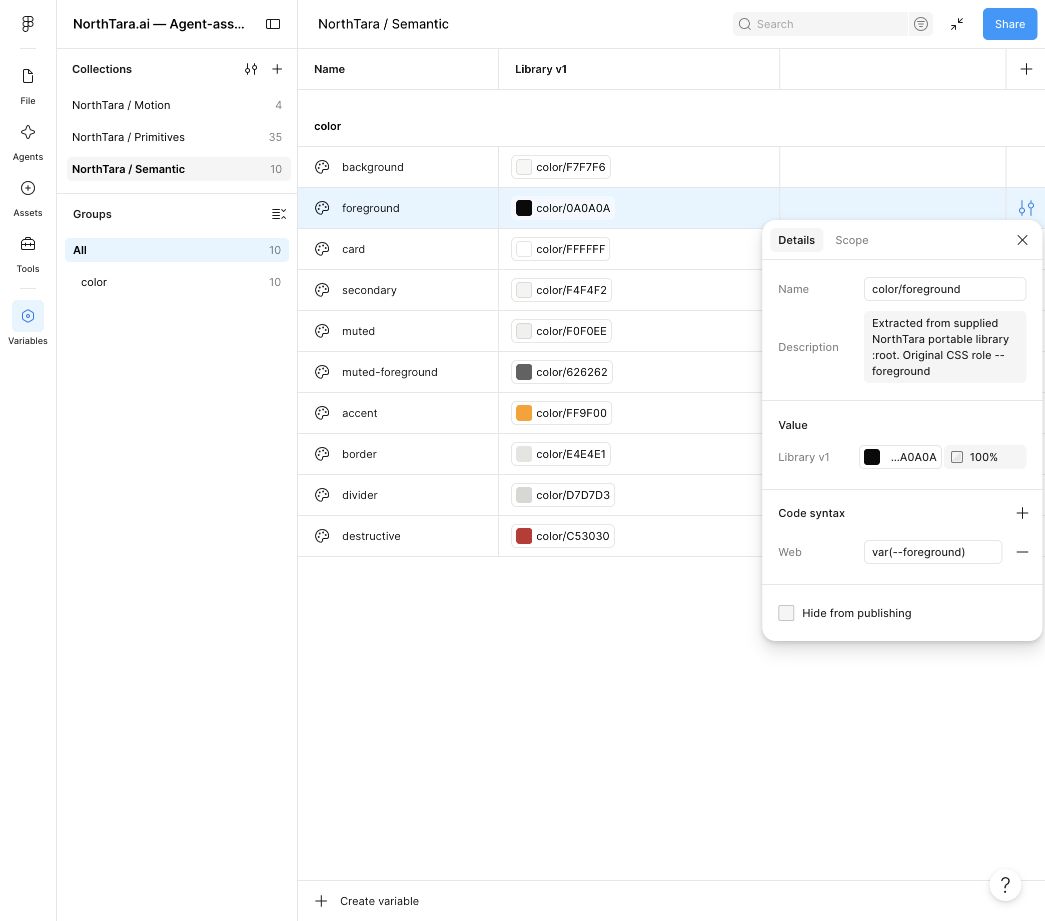Open the Tools sidebar item
This screenshot has width=1045, height=921.
pyautogui.click(x=27, y=254)
